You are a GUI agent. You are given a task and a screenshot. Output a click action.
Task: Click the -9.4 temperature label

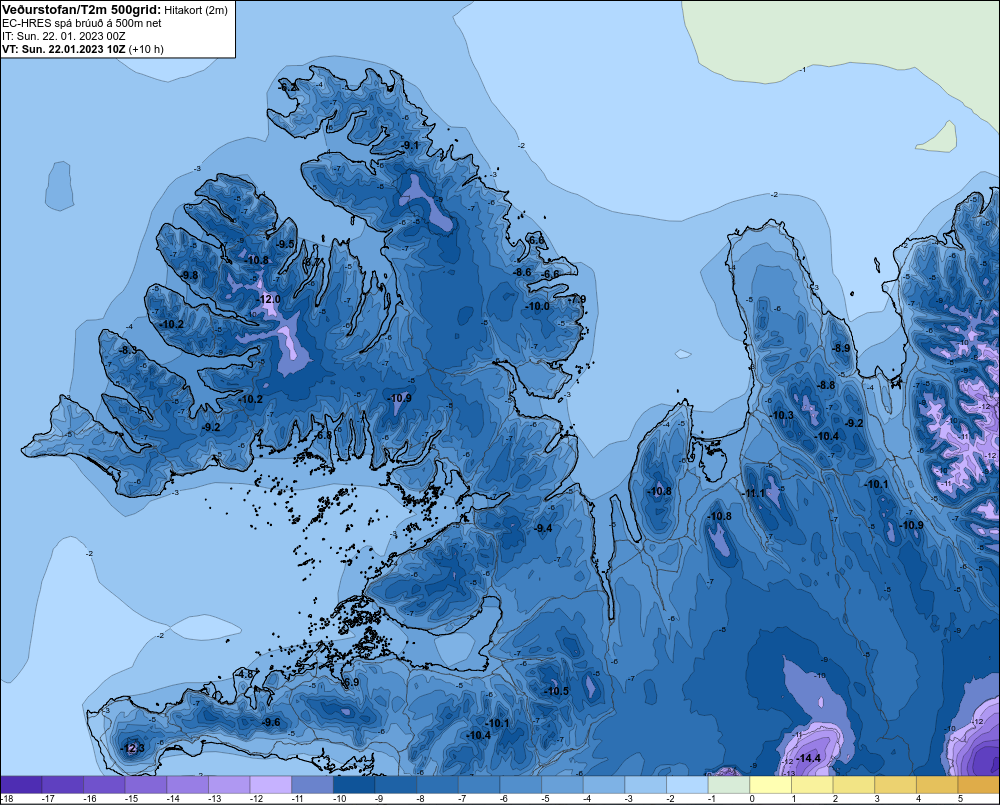[543, 528]
